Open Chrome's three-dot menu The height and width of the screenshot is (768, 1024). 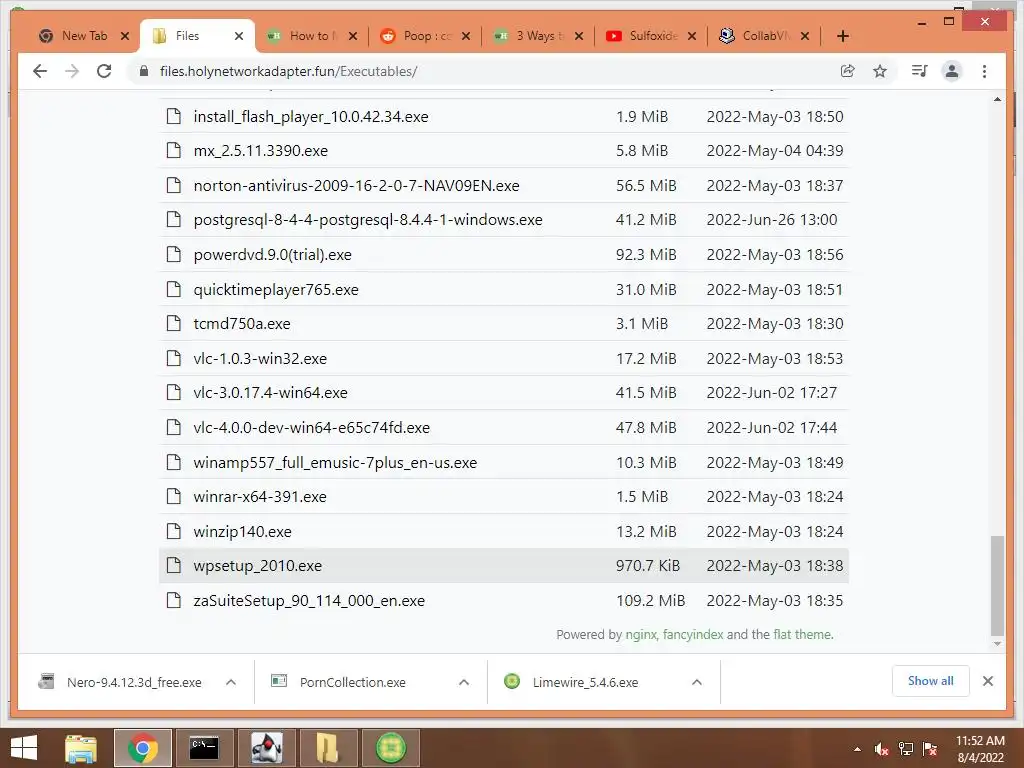tap(984, 71)
